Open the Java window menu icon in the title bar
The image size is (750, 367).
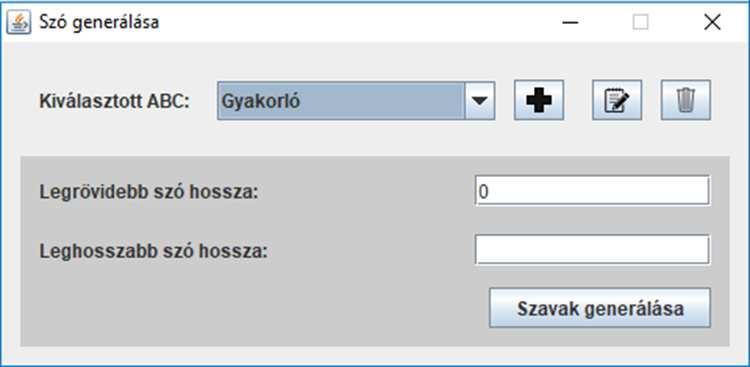[x=19, y=22]
